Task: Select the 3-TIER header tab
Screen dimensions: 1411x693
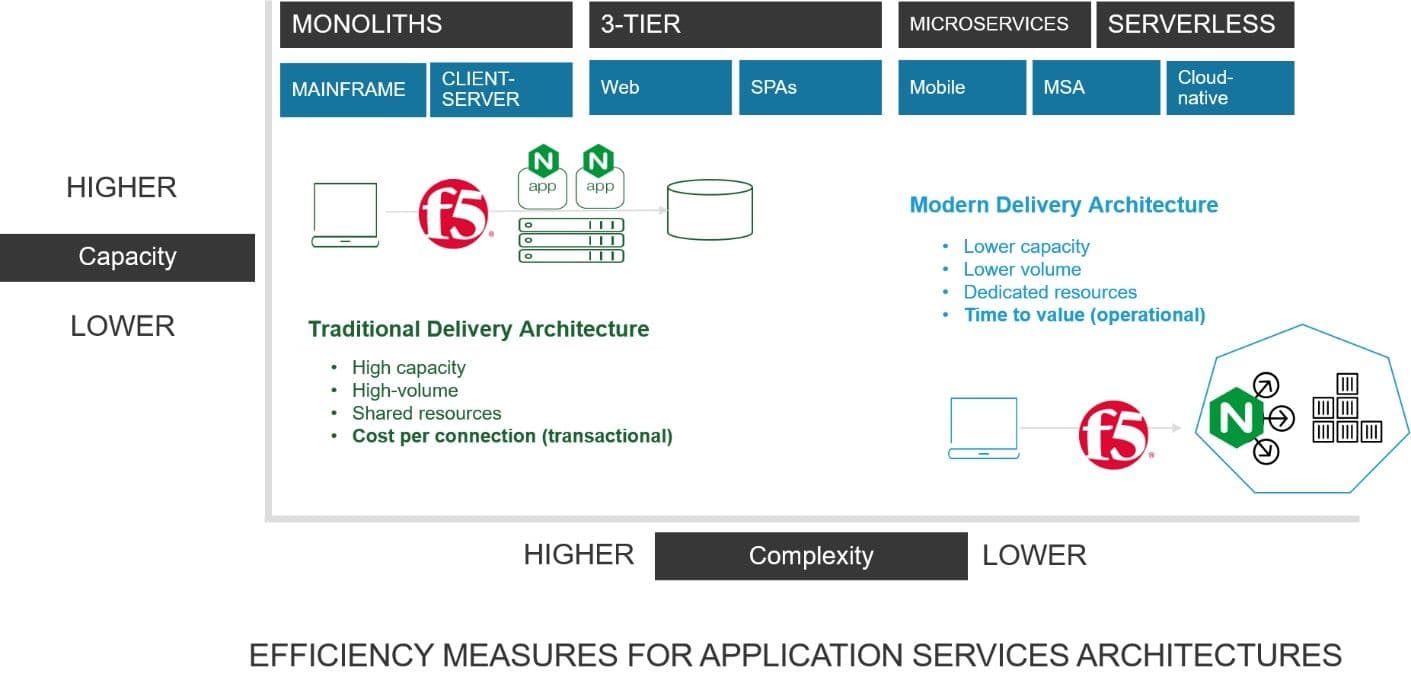Action: tap(734, 24)
